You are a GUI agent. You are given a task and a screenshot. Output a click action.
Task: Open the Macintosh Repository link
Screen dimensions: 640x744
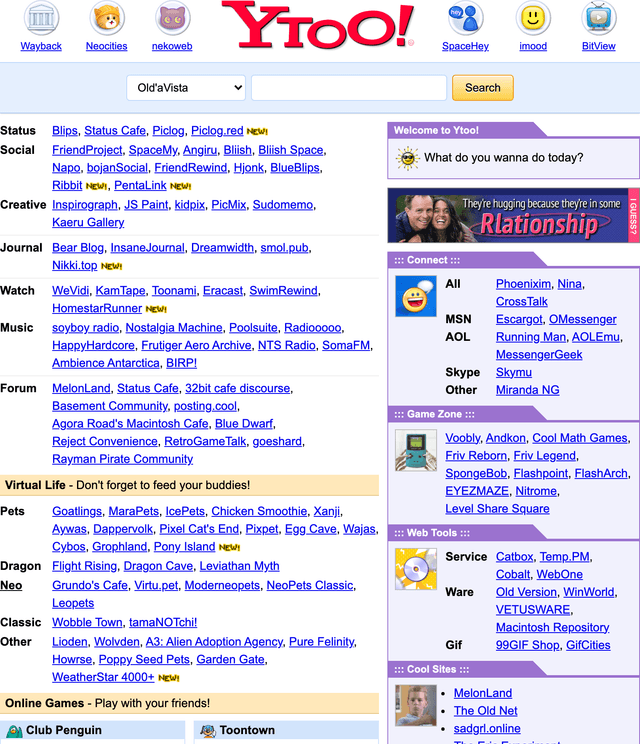(552, 627)
